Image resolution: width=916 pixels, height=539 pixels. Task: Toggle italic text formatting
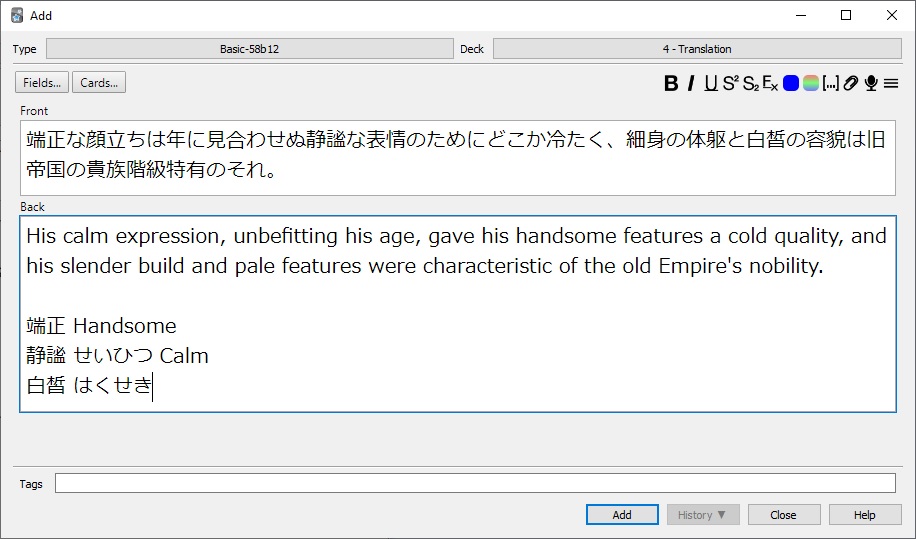[691, 84]
